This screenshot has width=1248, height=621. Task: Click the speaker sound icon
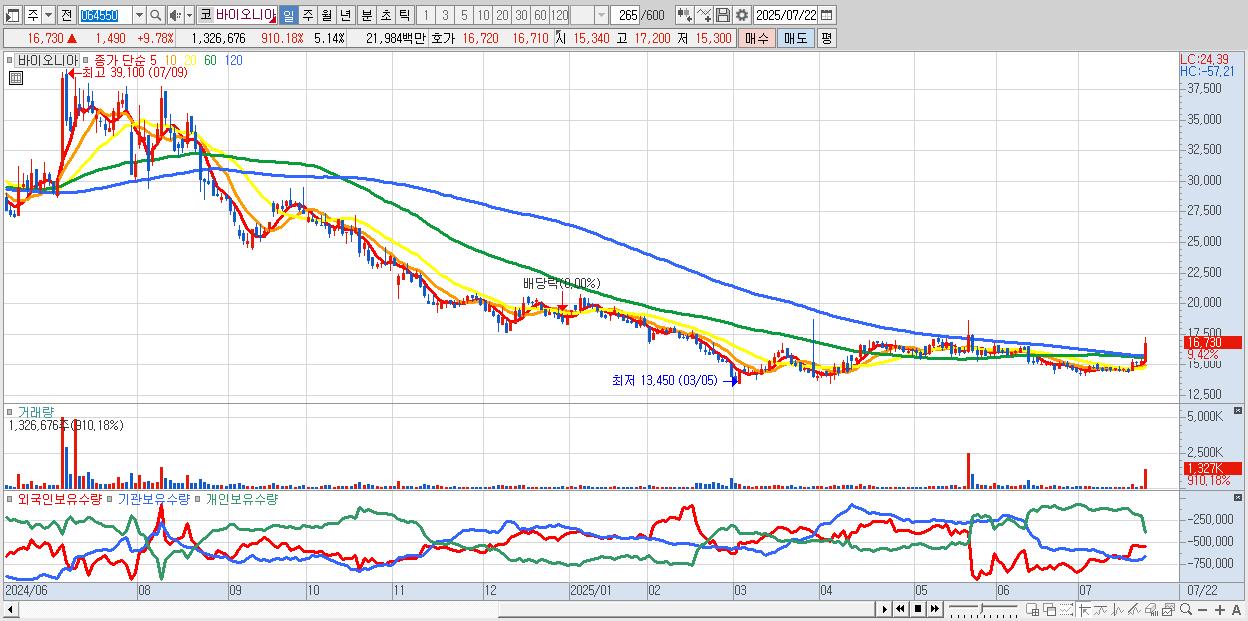175,15
